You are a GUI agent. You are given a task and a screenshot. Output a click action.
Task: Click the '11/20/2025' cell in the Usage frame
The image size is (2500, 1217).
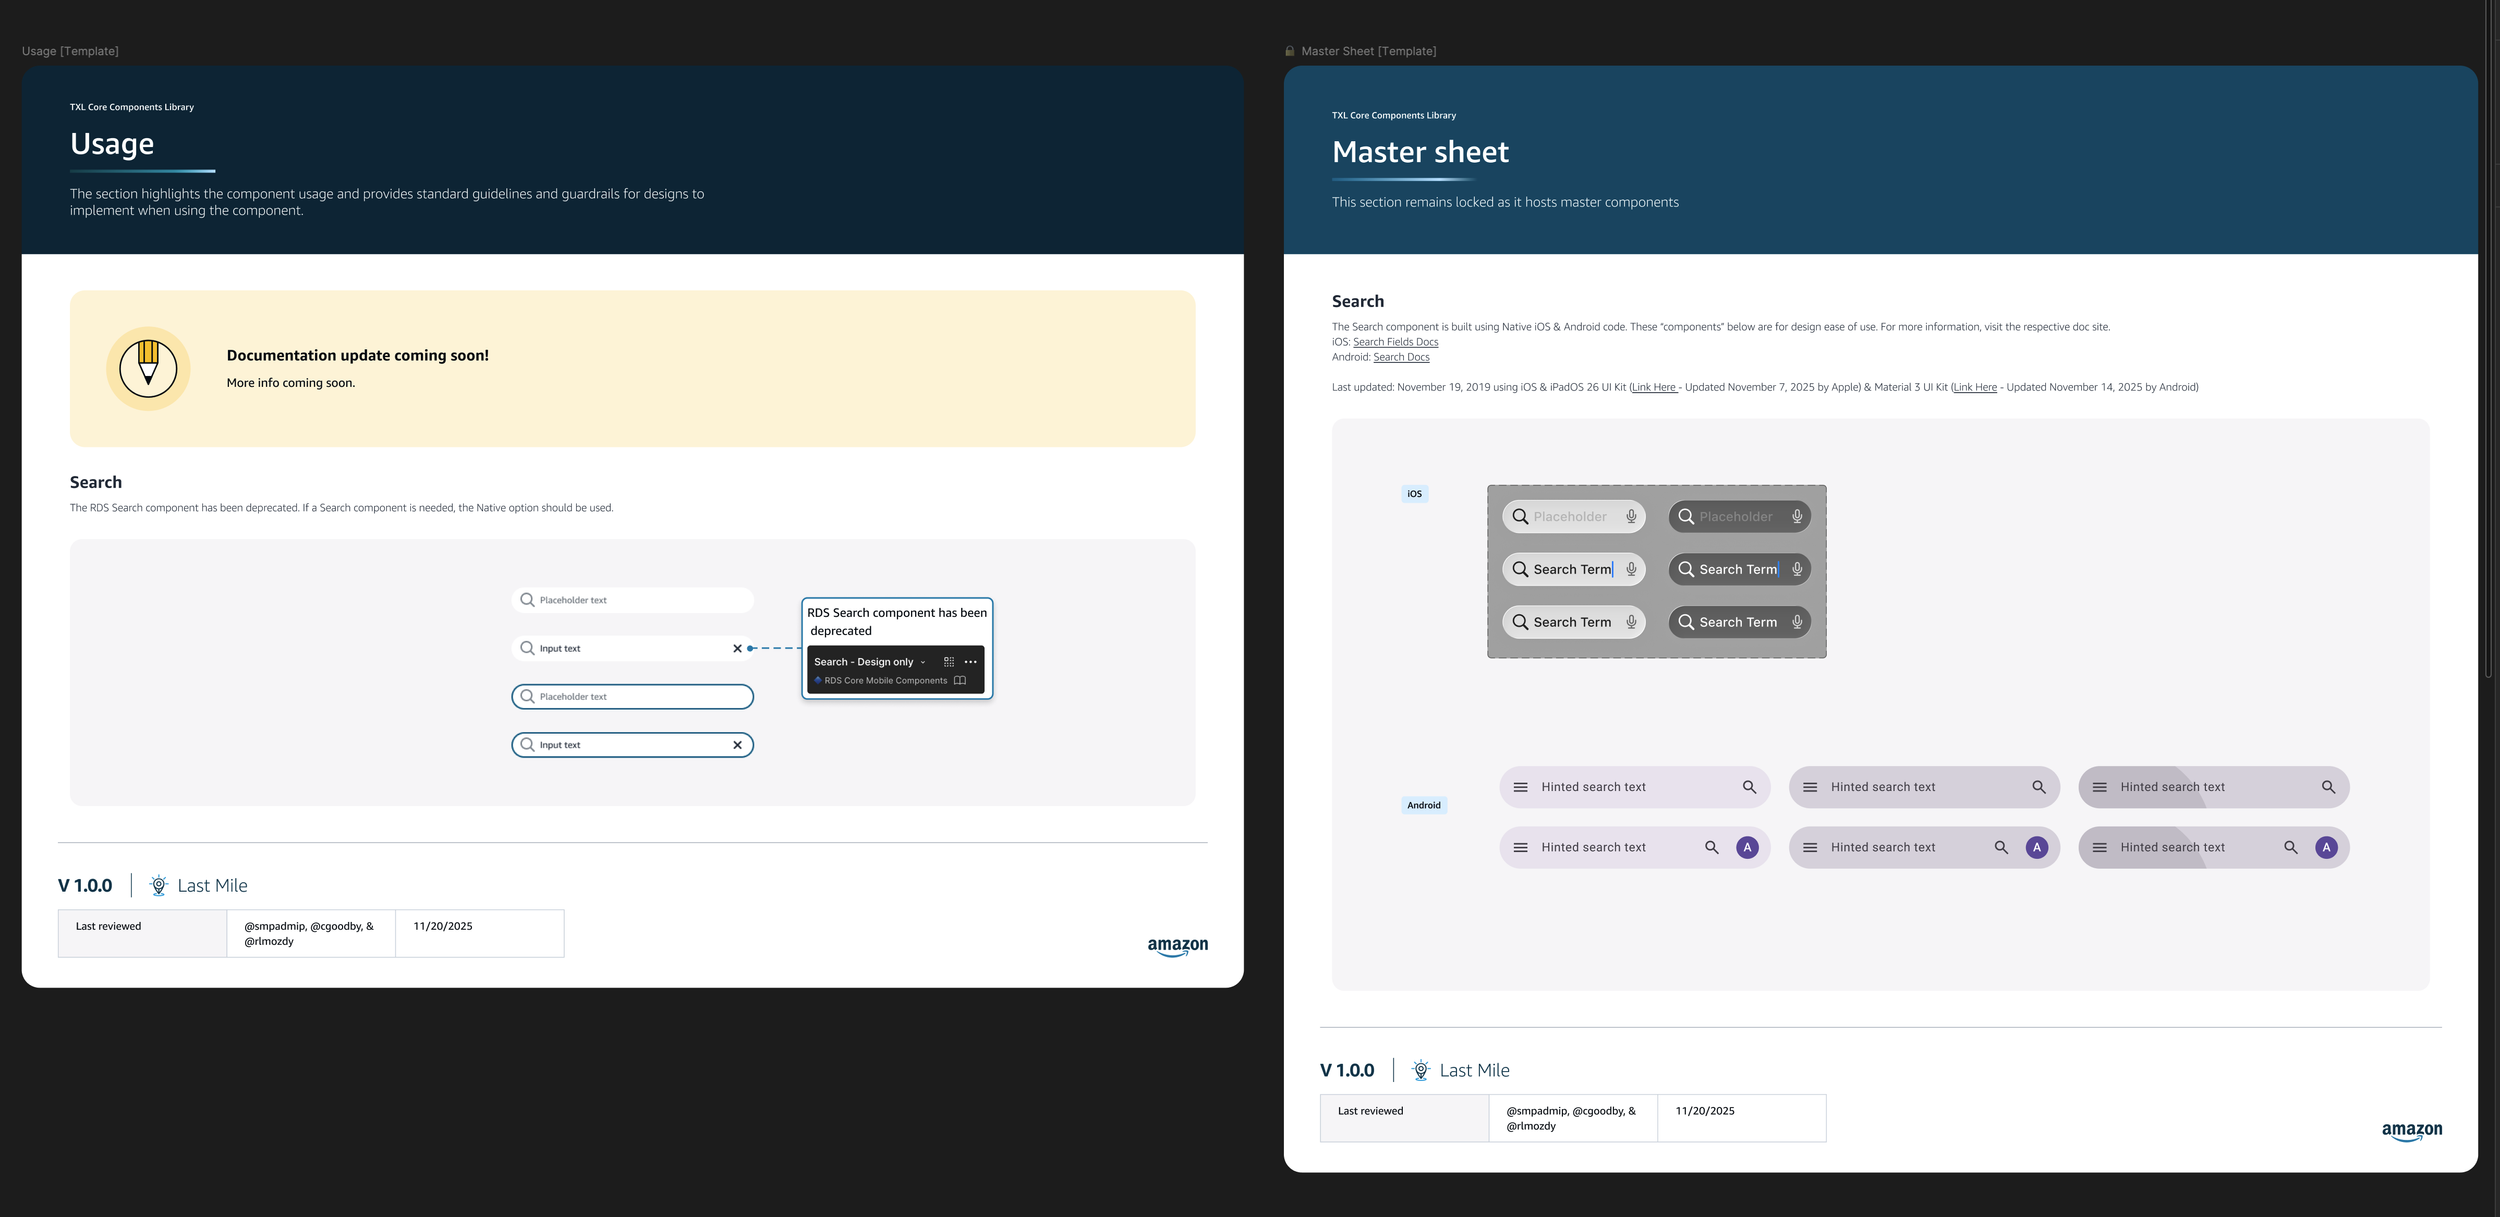pyautogui.click(x=479, y=933)
